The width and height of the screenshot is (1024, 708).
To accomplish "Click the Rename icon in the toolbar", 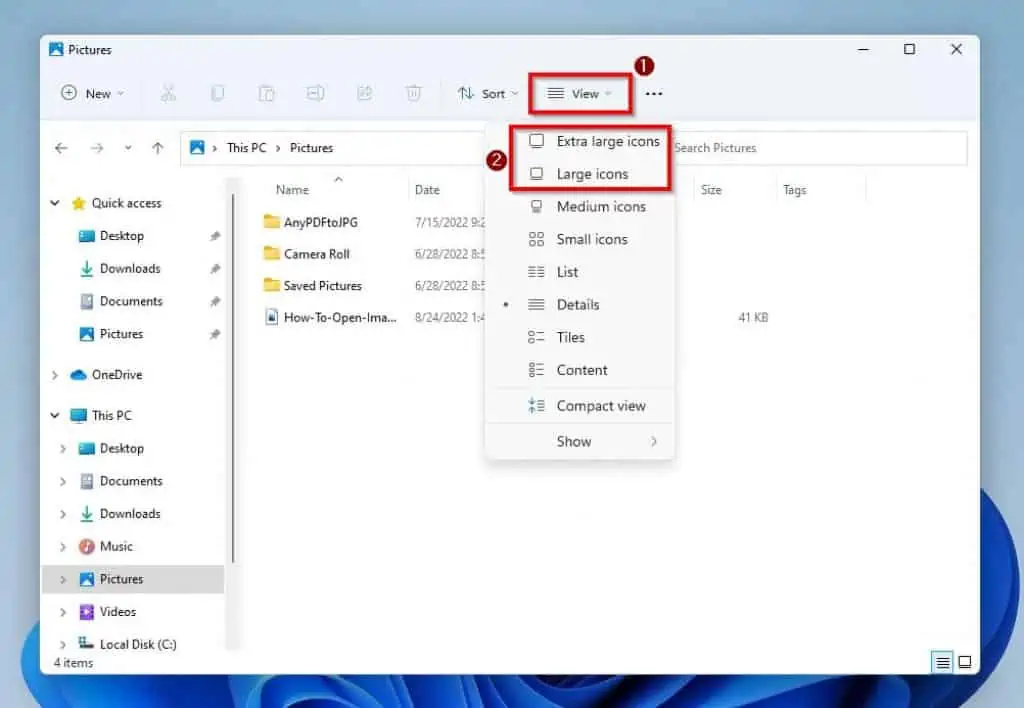I will point(315,93).
